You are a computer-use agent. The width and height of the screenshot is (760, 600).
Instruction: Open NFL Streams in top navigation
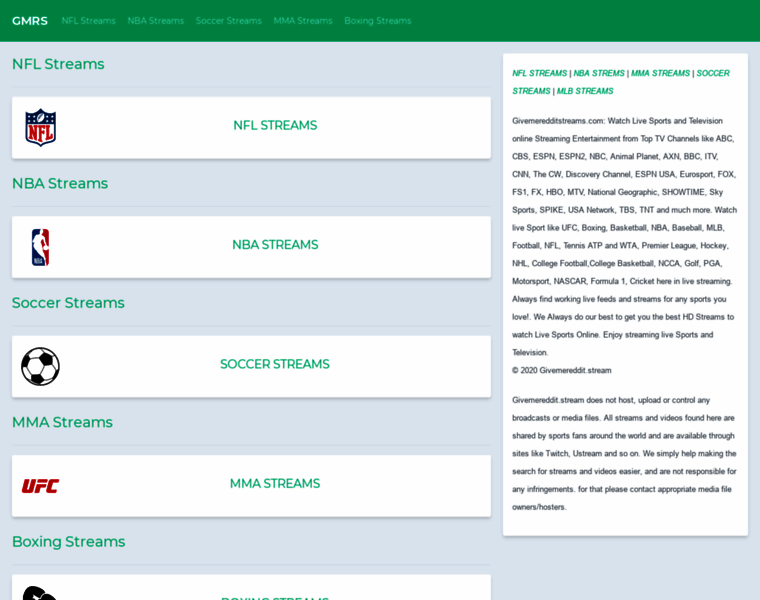click(89, 21)
